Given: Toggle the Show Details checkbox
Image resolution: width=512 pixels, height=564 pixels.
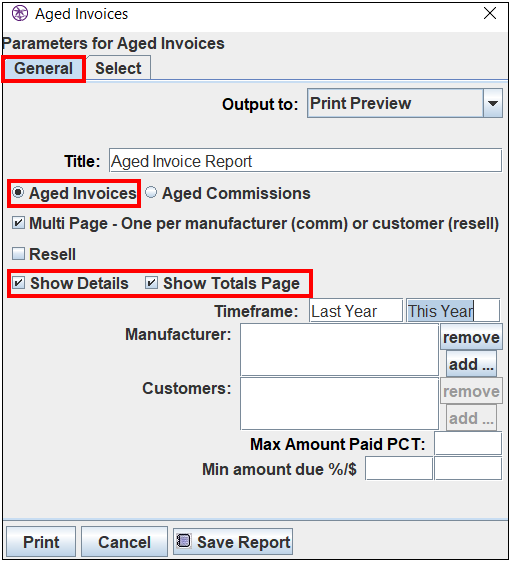Looking at the screenshot, I should (x=18, y=283).
